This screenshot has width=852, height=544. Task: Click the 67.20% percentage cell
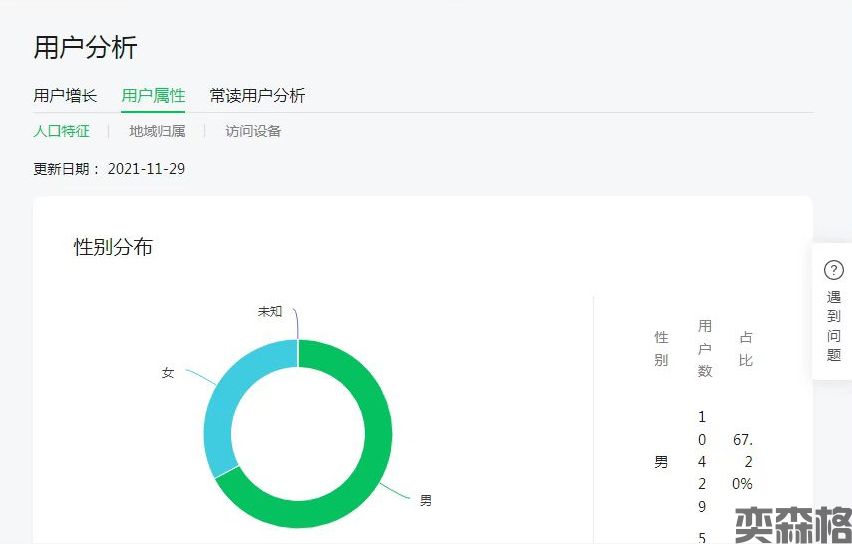point(743,462)
